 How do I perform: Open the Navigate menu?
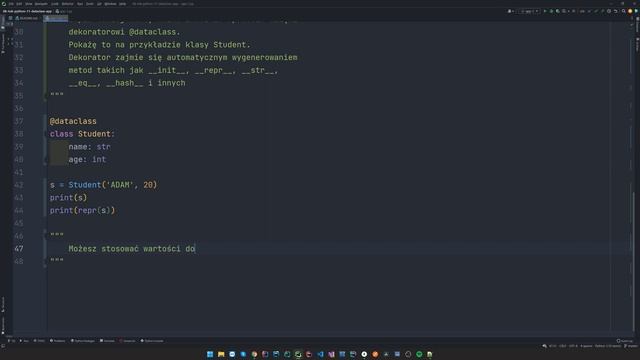point(41,4)
